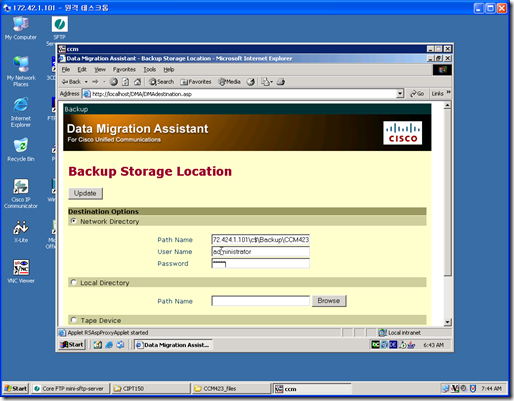
Task: Switch to CCM423_files taskbar item
Action: click(x=232, y=389)
